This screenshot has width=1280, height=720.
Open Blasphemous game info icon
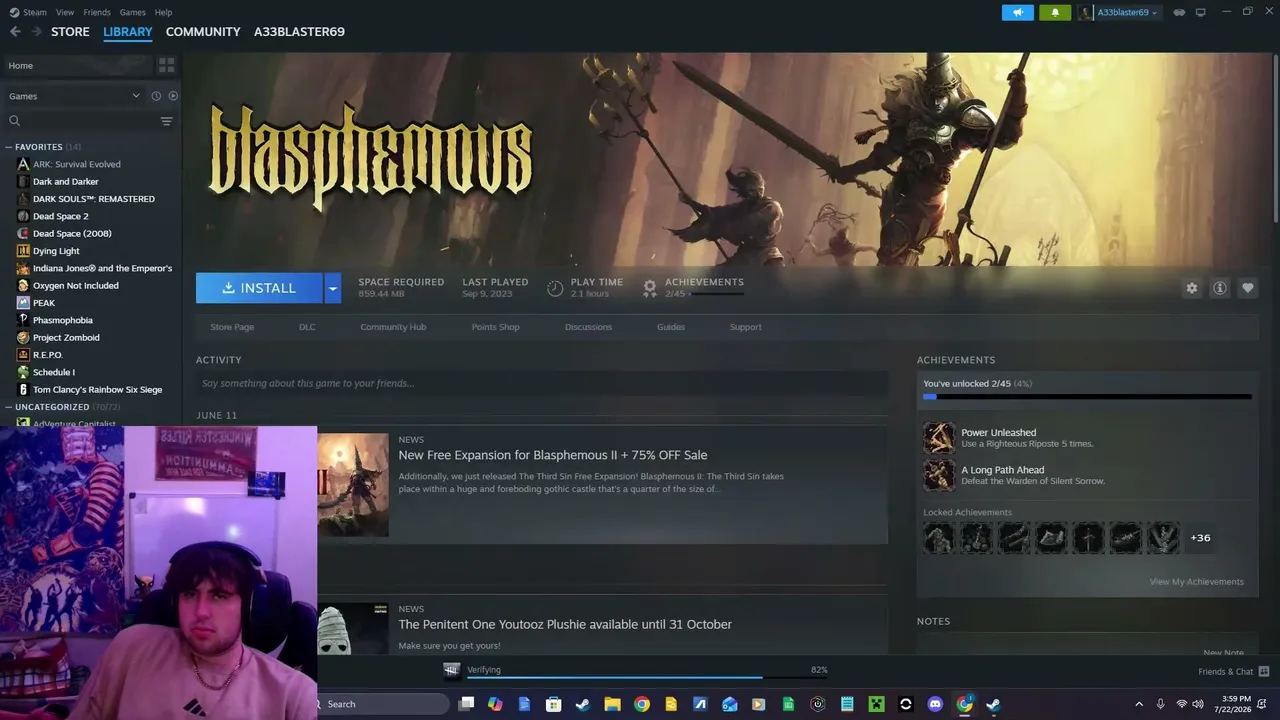tap(1220, 288)
